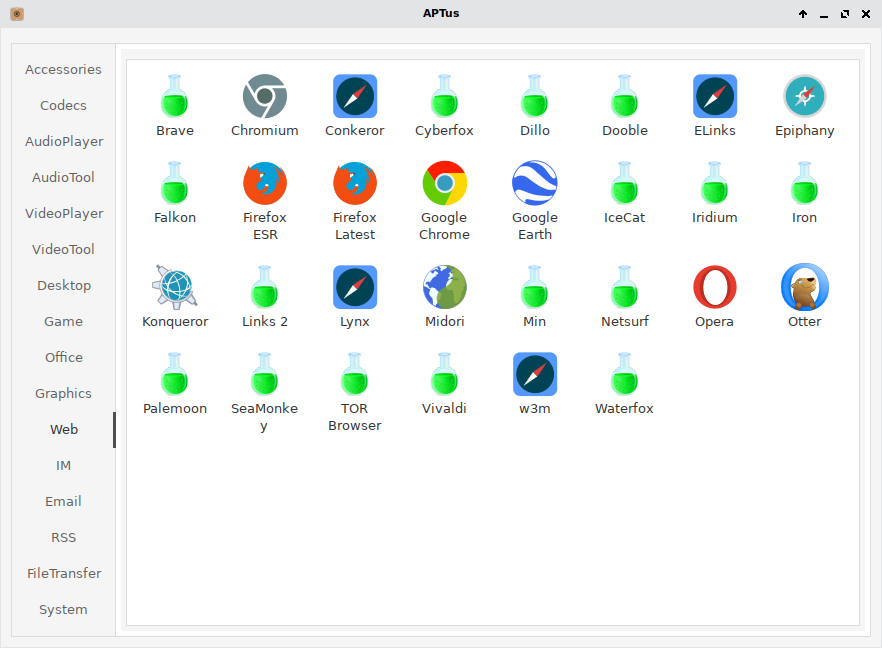The image size is (882, 648).
Task: Select the Web category tab
Action: (x=64, y=429)
